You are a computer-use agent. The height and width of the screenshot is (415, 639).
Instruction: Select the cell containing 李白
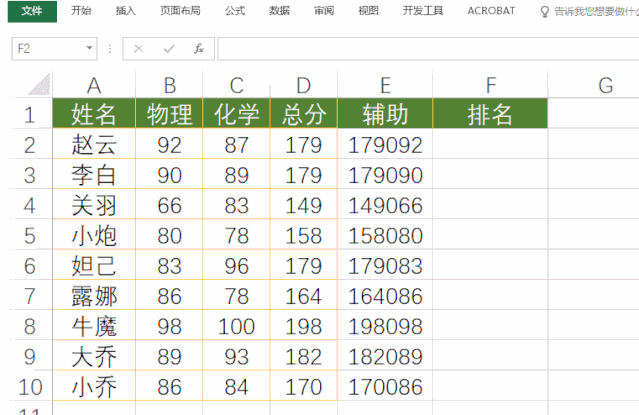94,174
